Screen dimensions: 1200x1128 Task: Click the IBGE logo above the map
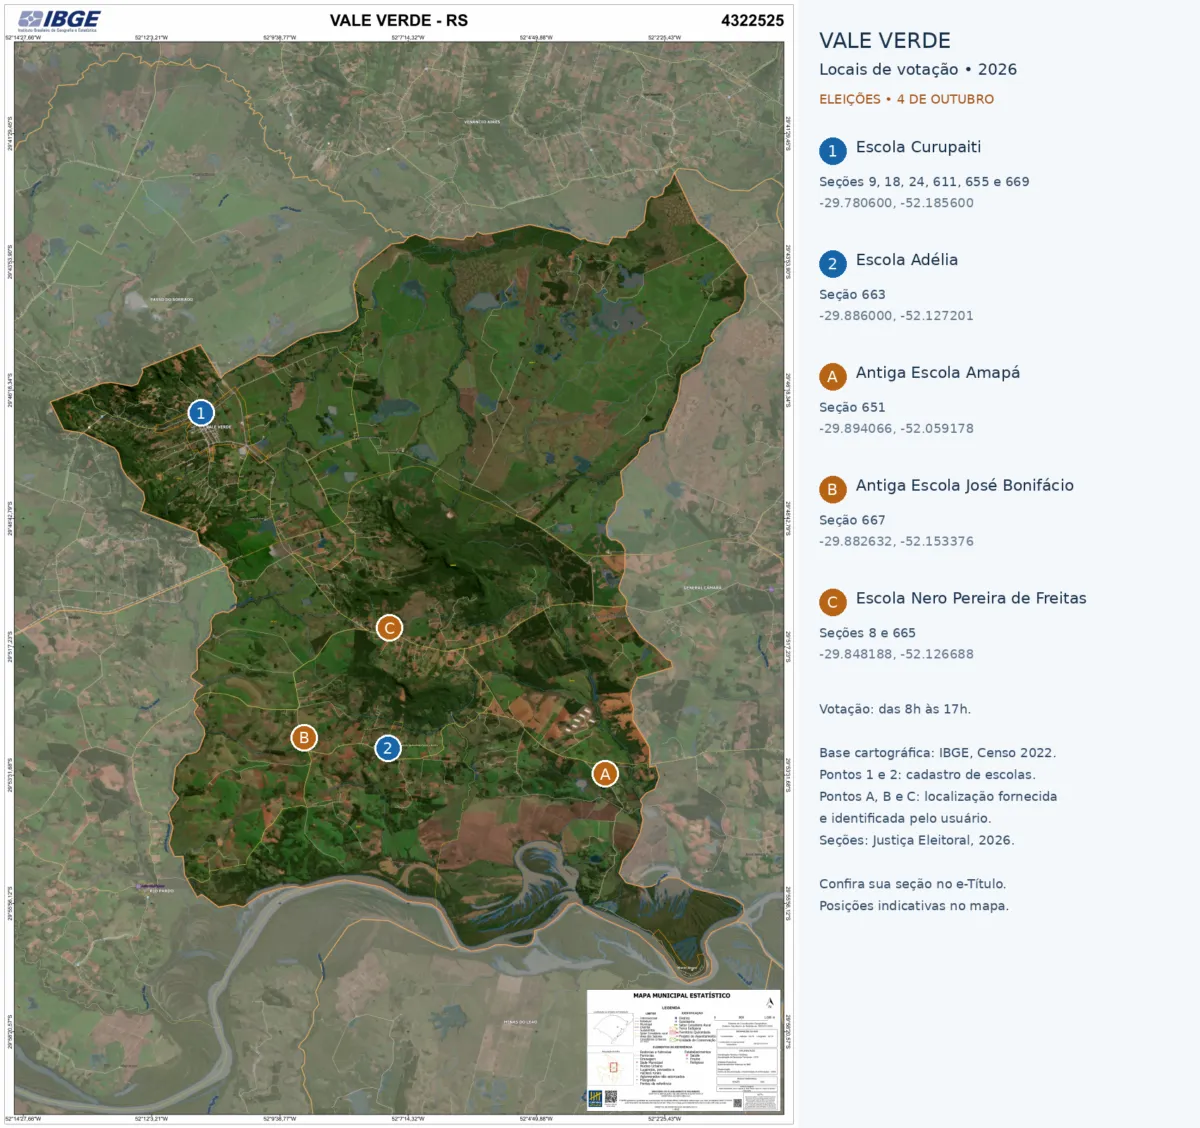coord(59,21)
